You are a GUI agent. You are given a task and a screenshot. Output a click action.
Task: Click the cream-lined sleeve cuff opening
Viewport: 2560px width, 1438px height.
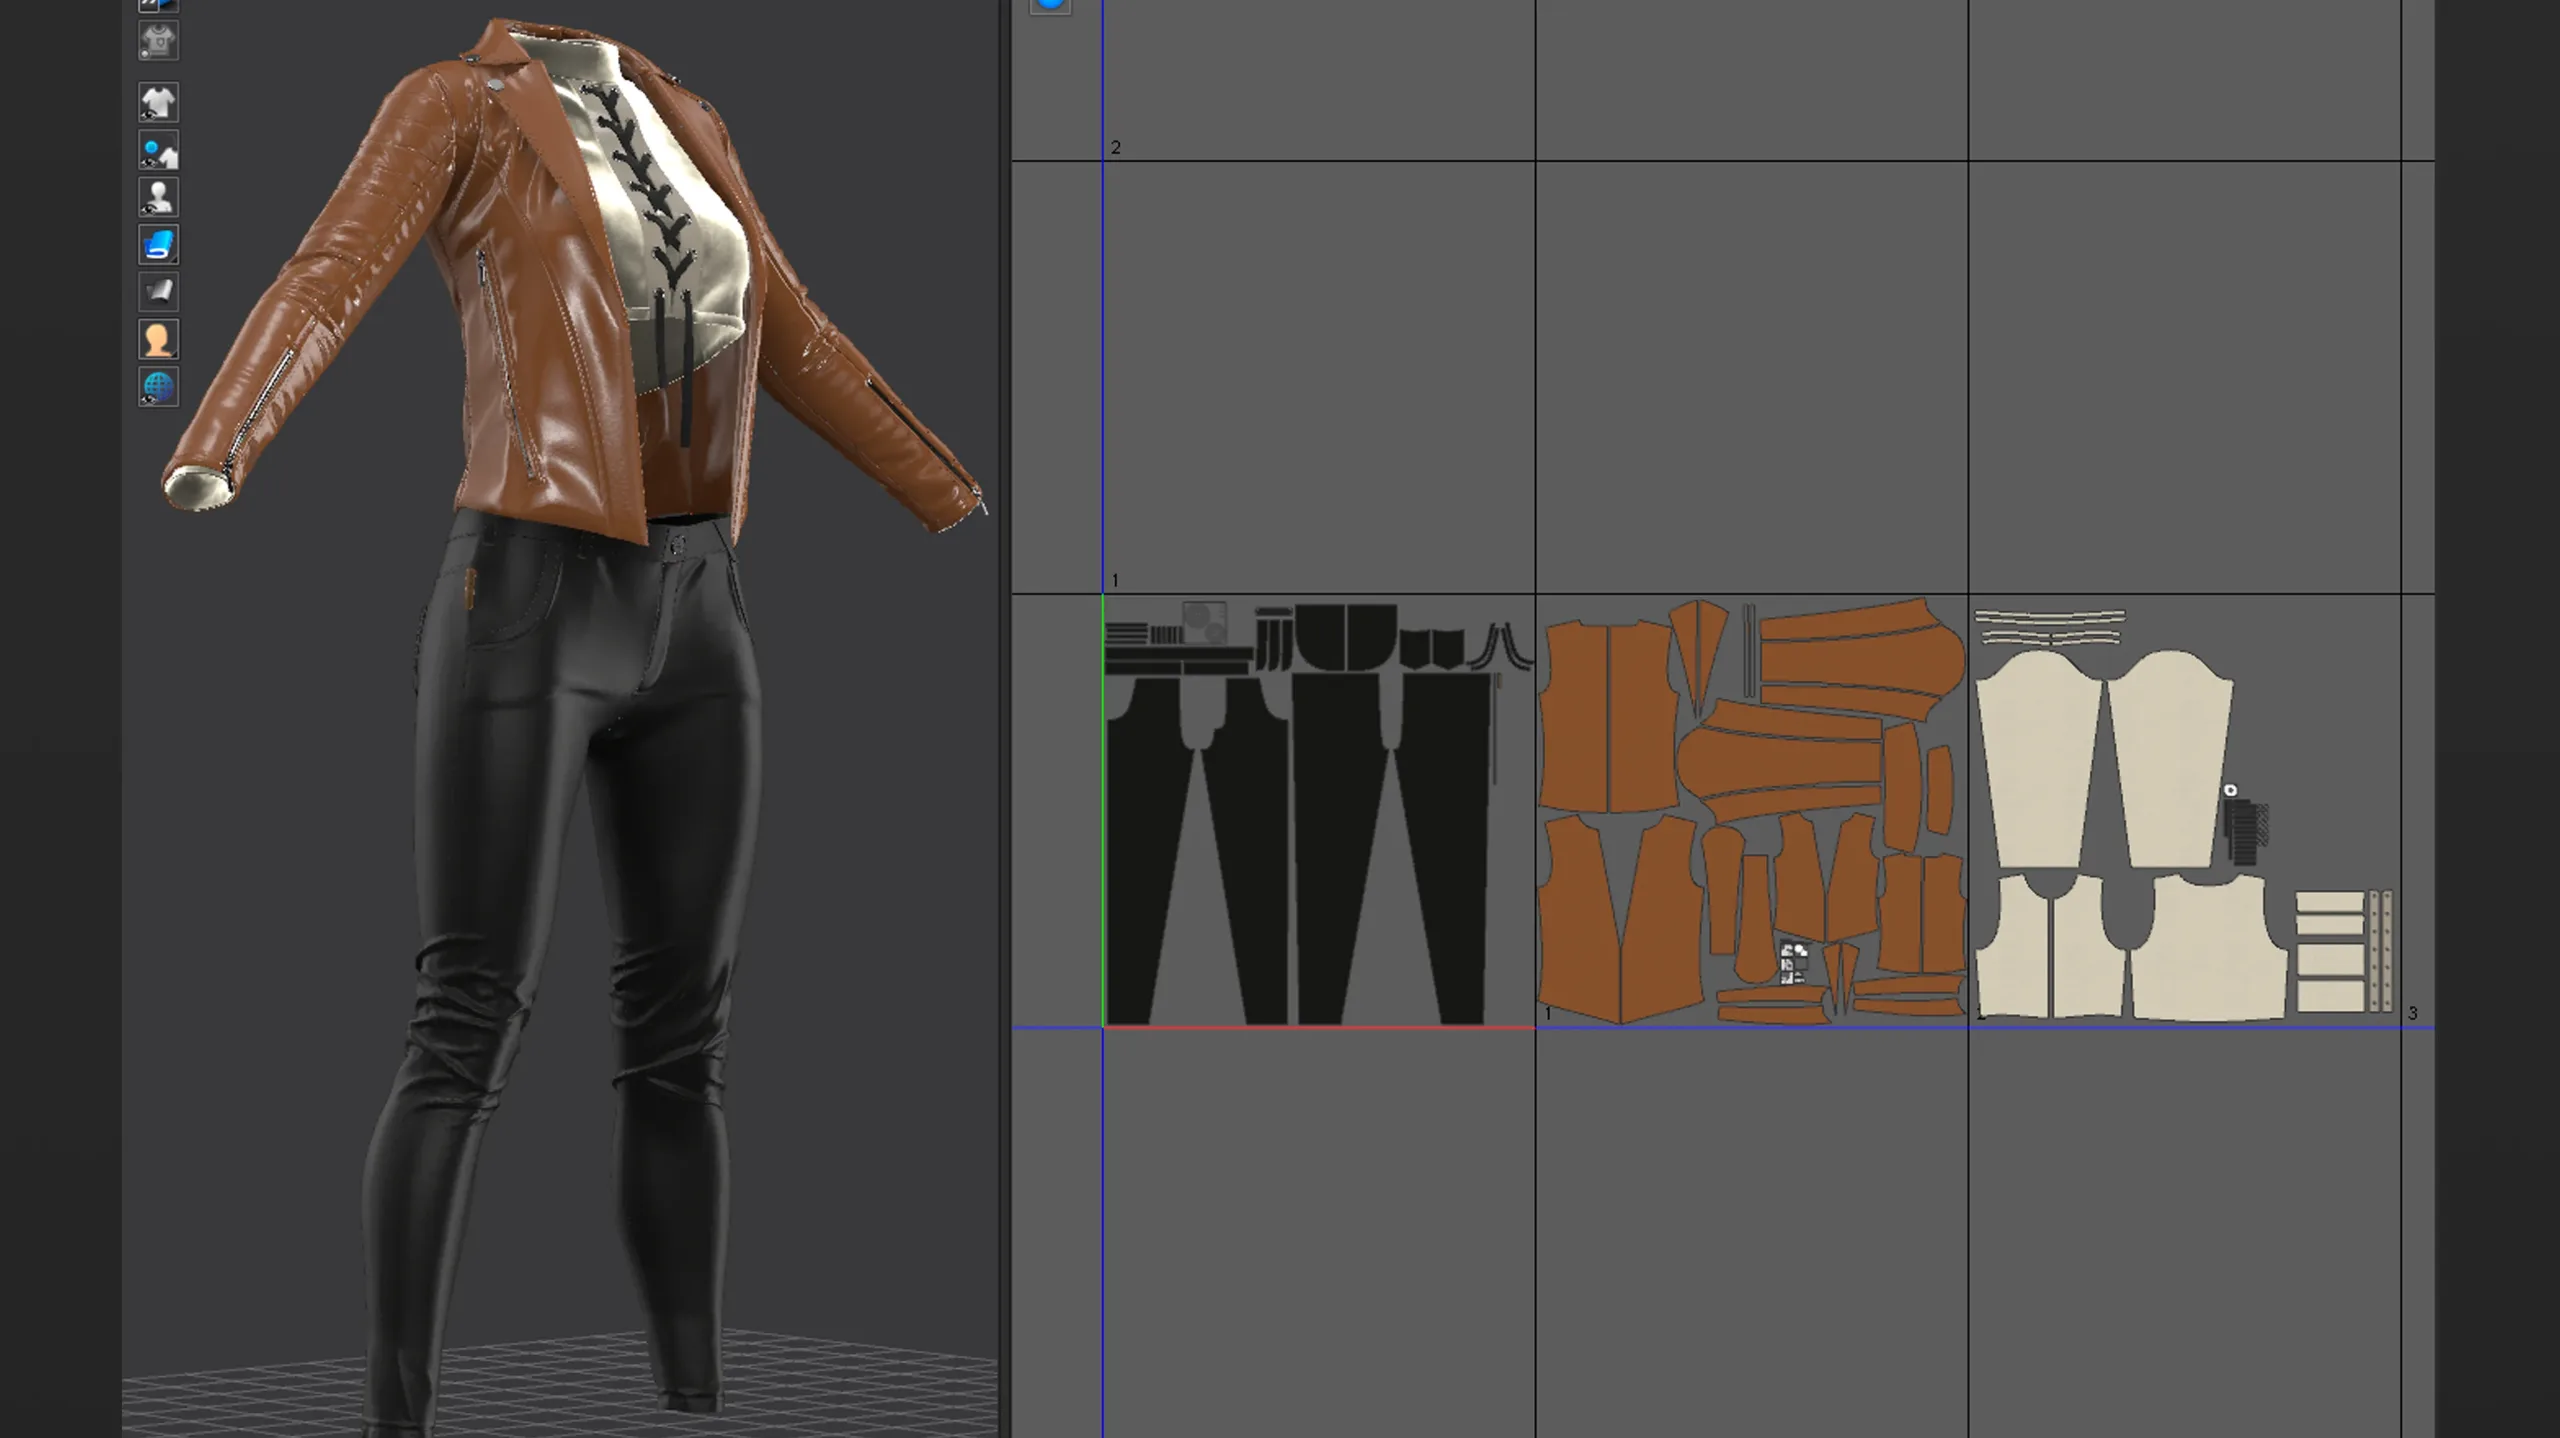(x=198, y=490)
